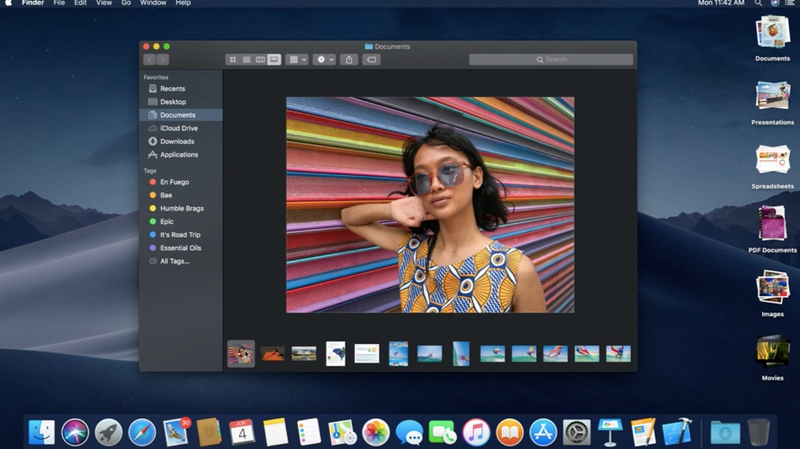Open the File menu
Viewport: 800px width, 449px height.
click(59, 3)
